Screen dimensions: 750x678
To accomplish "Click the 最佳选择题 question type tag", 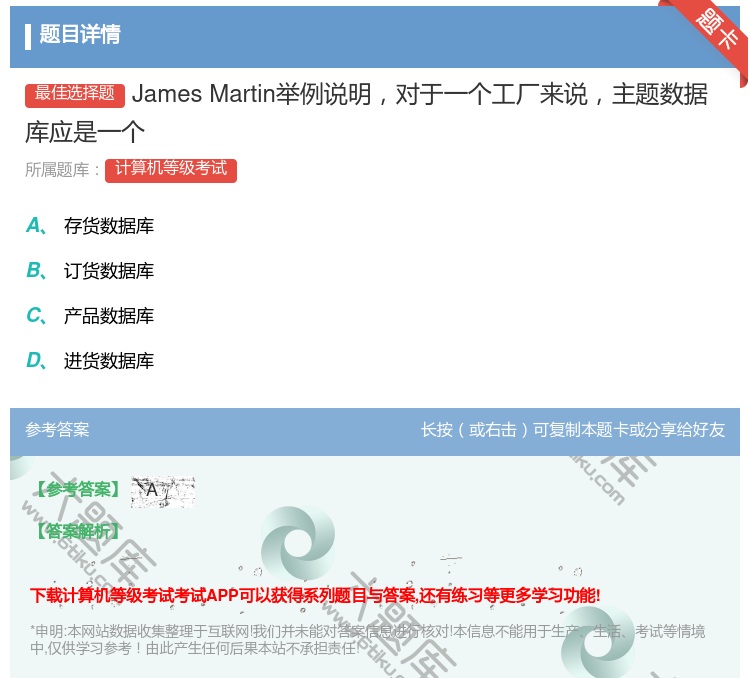I will [x=75, y=95].
